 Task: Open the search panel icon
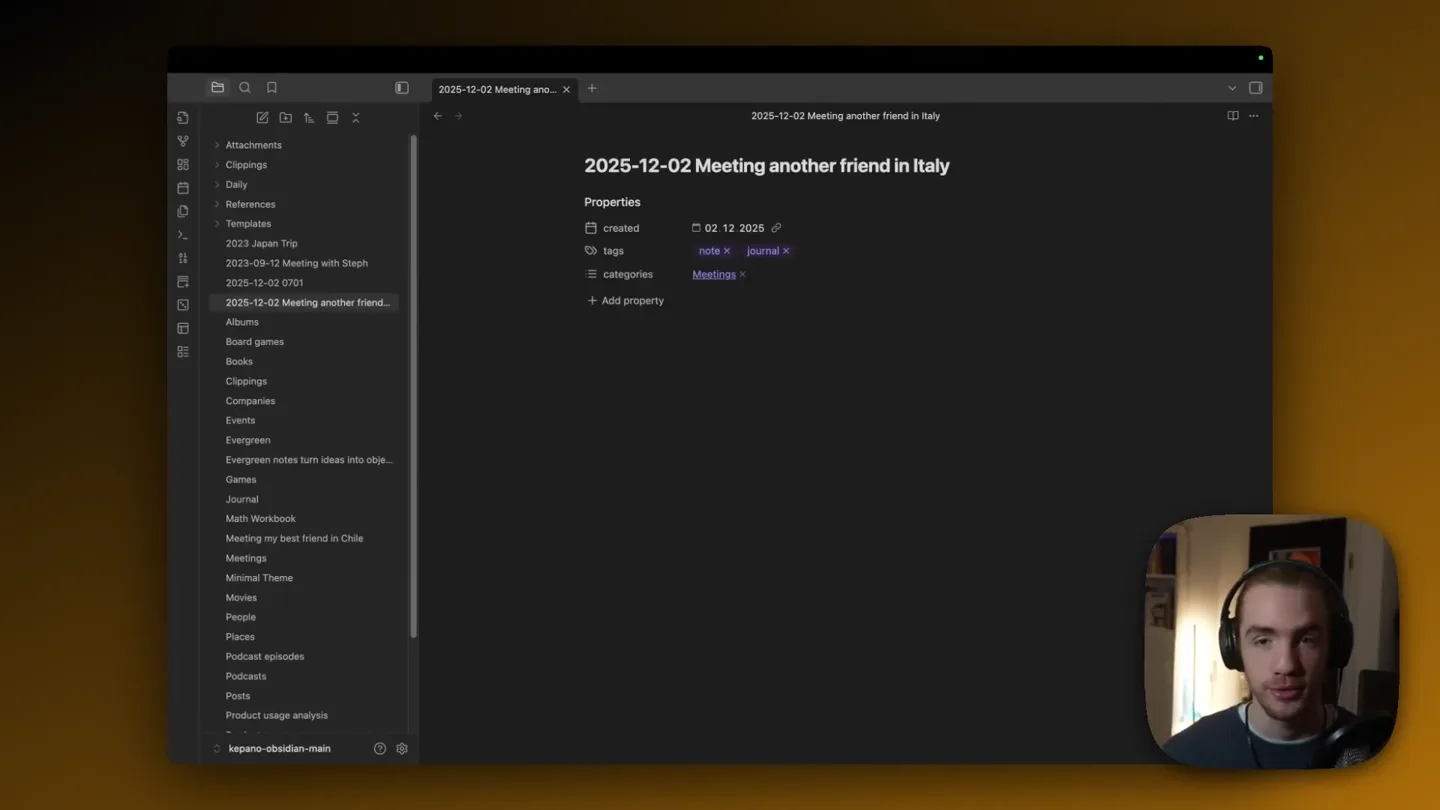[x=245, y=88]
